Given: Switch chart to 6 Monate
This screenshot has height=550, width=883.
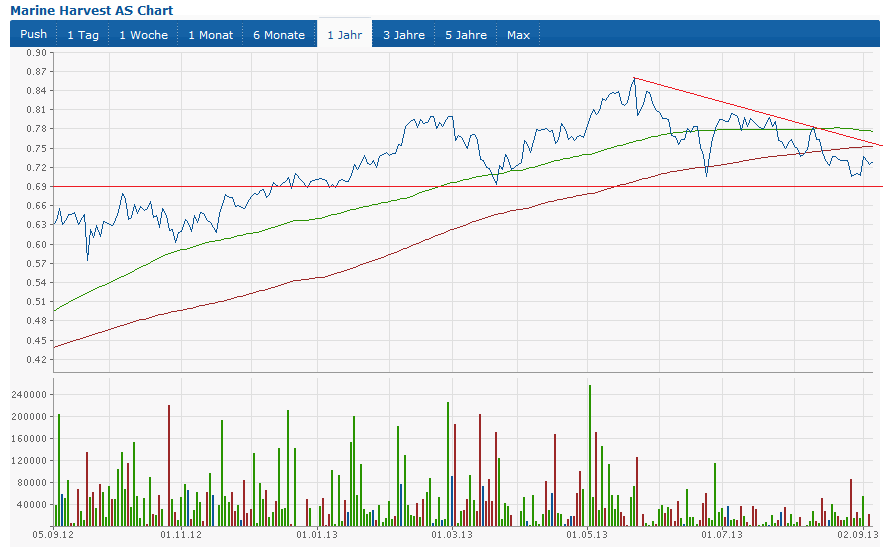Looking at the screenshot, I should point(279,35).
